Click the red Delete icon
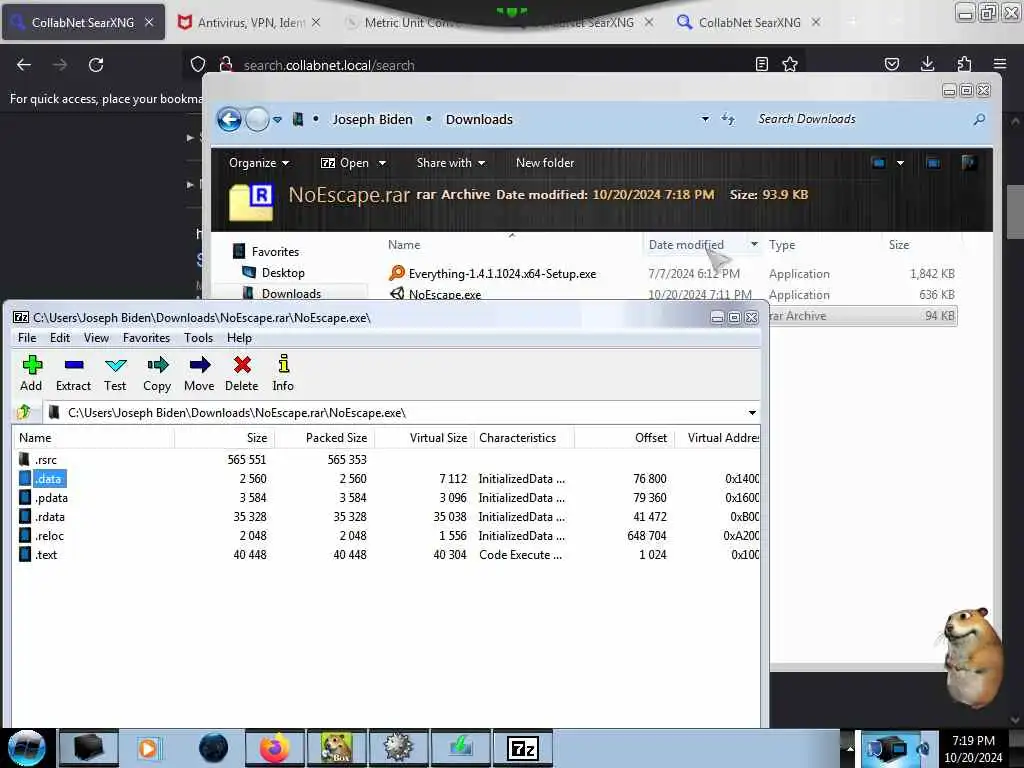The width and height of the screenshot is (1024, 768). [242, 373]
